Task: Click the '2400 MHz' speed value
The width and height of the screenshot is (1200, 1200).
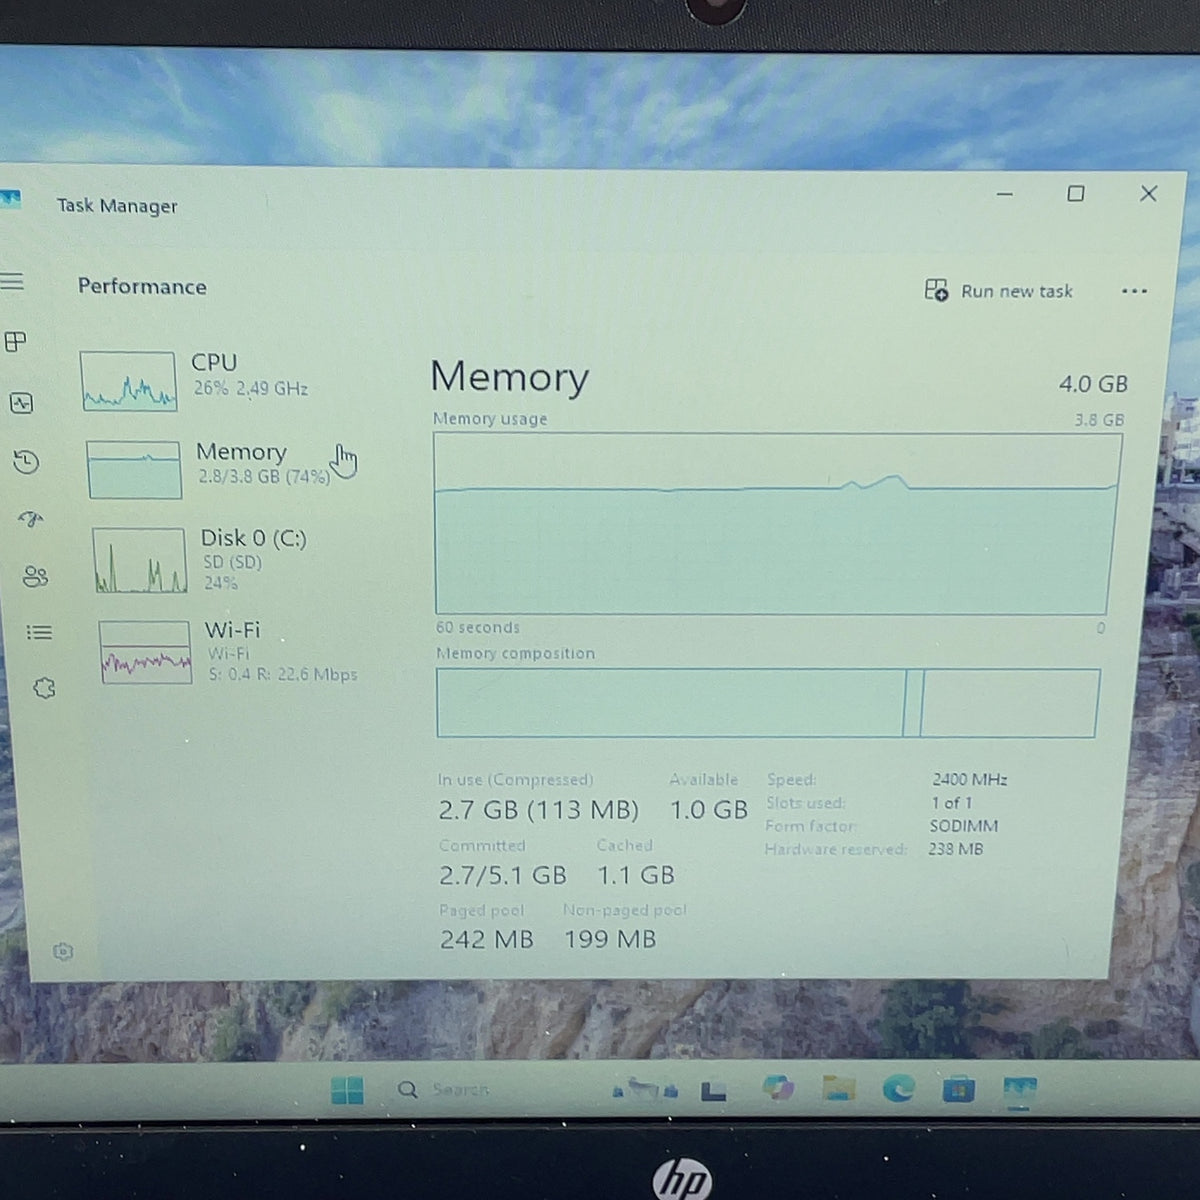Action: pos(970,780)
